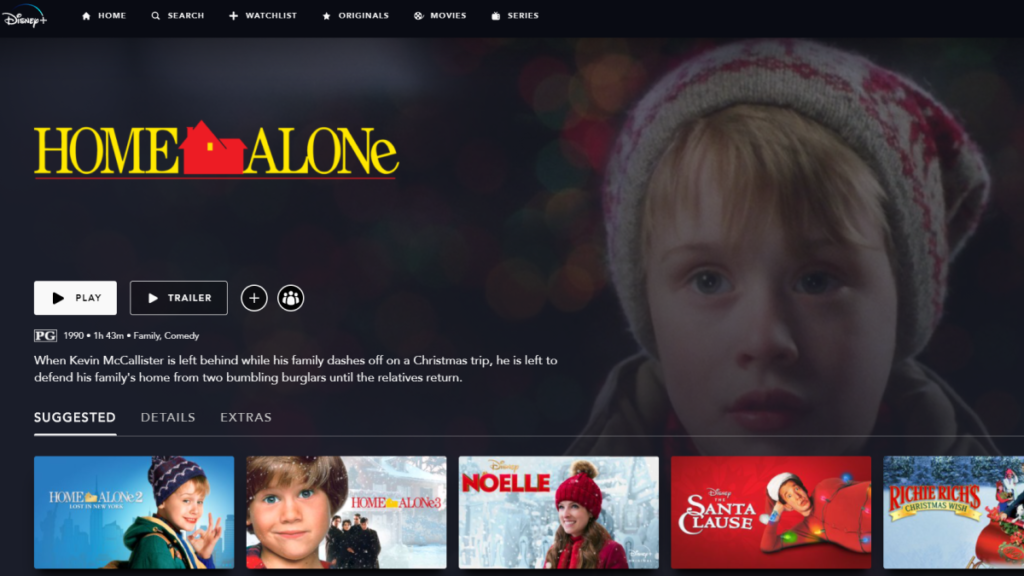The width and height of the screenshot is (1024, 576).
Task: Open Search in the top navigation
Action: click(x=178, y=16)
